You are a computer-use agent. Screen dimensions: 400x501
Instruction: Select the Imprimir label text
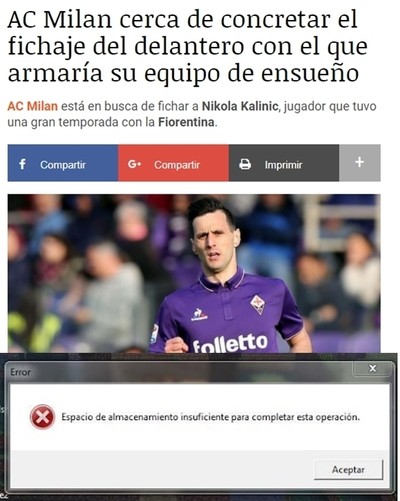[283, 165]
